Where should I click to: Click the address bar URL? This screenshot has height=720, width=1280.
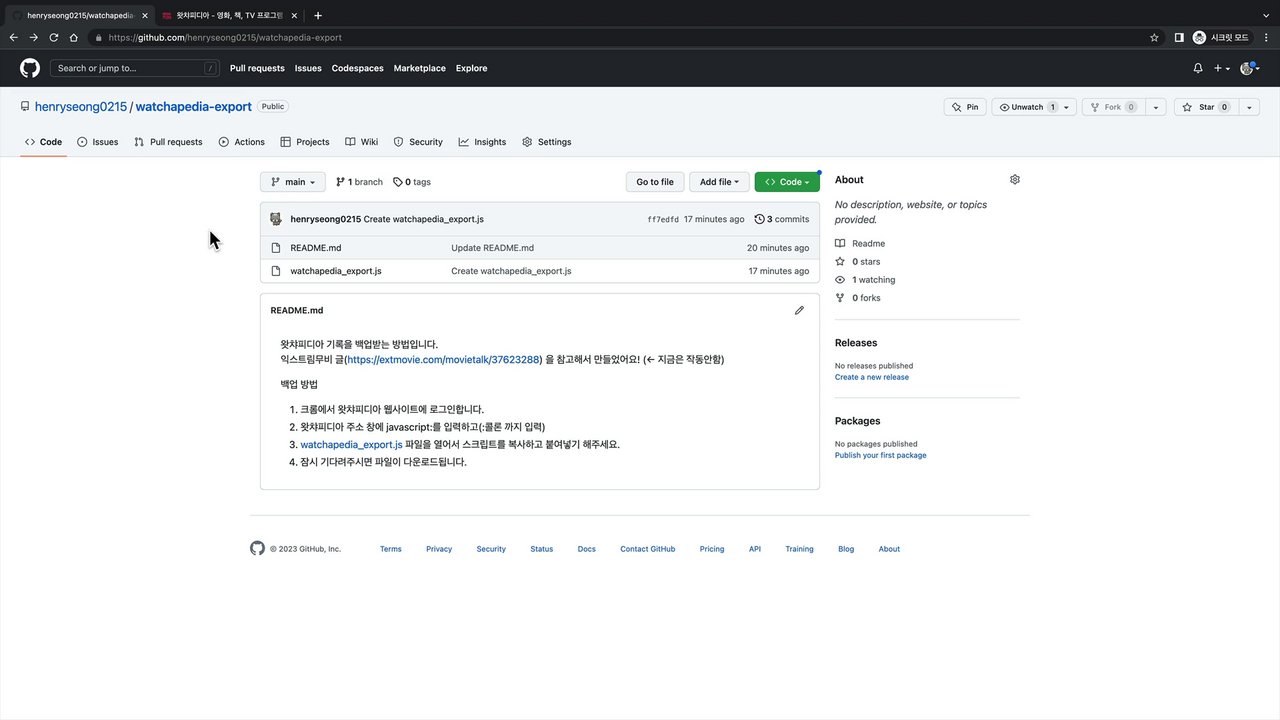225,37
